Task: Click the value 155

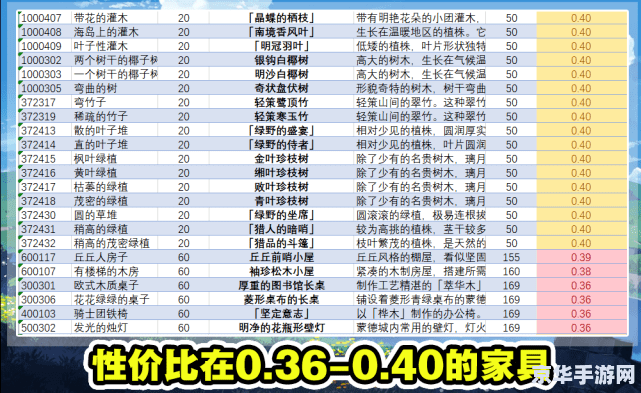Action: click(511, 257)
